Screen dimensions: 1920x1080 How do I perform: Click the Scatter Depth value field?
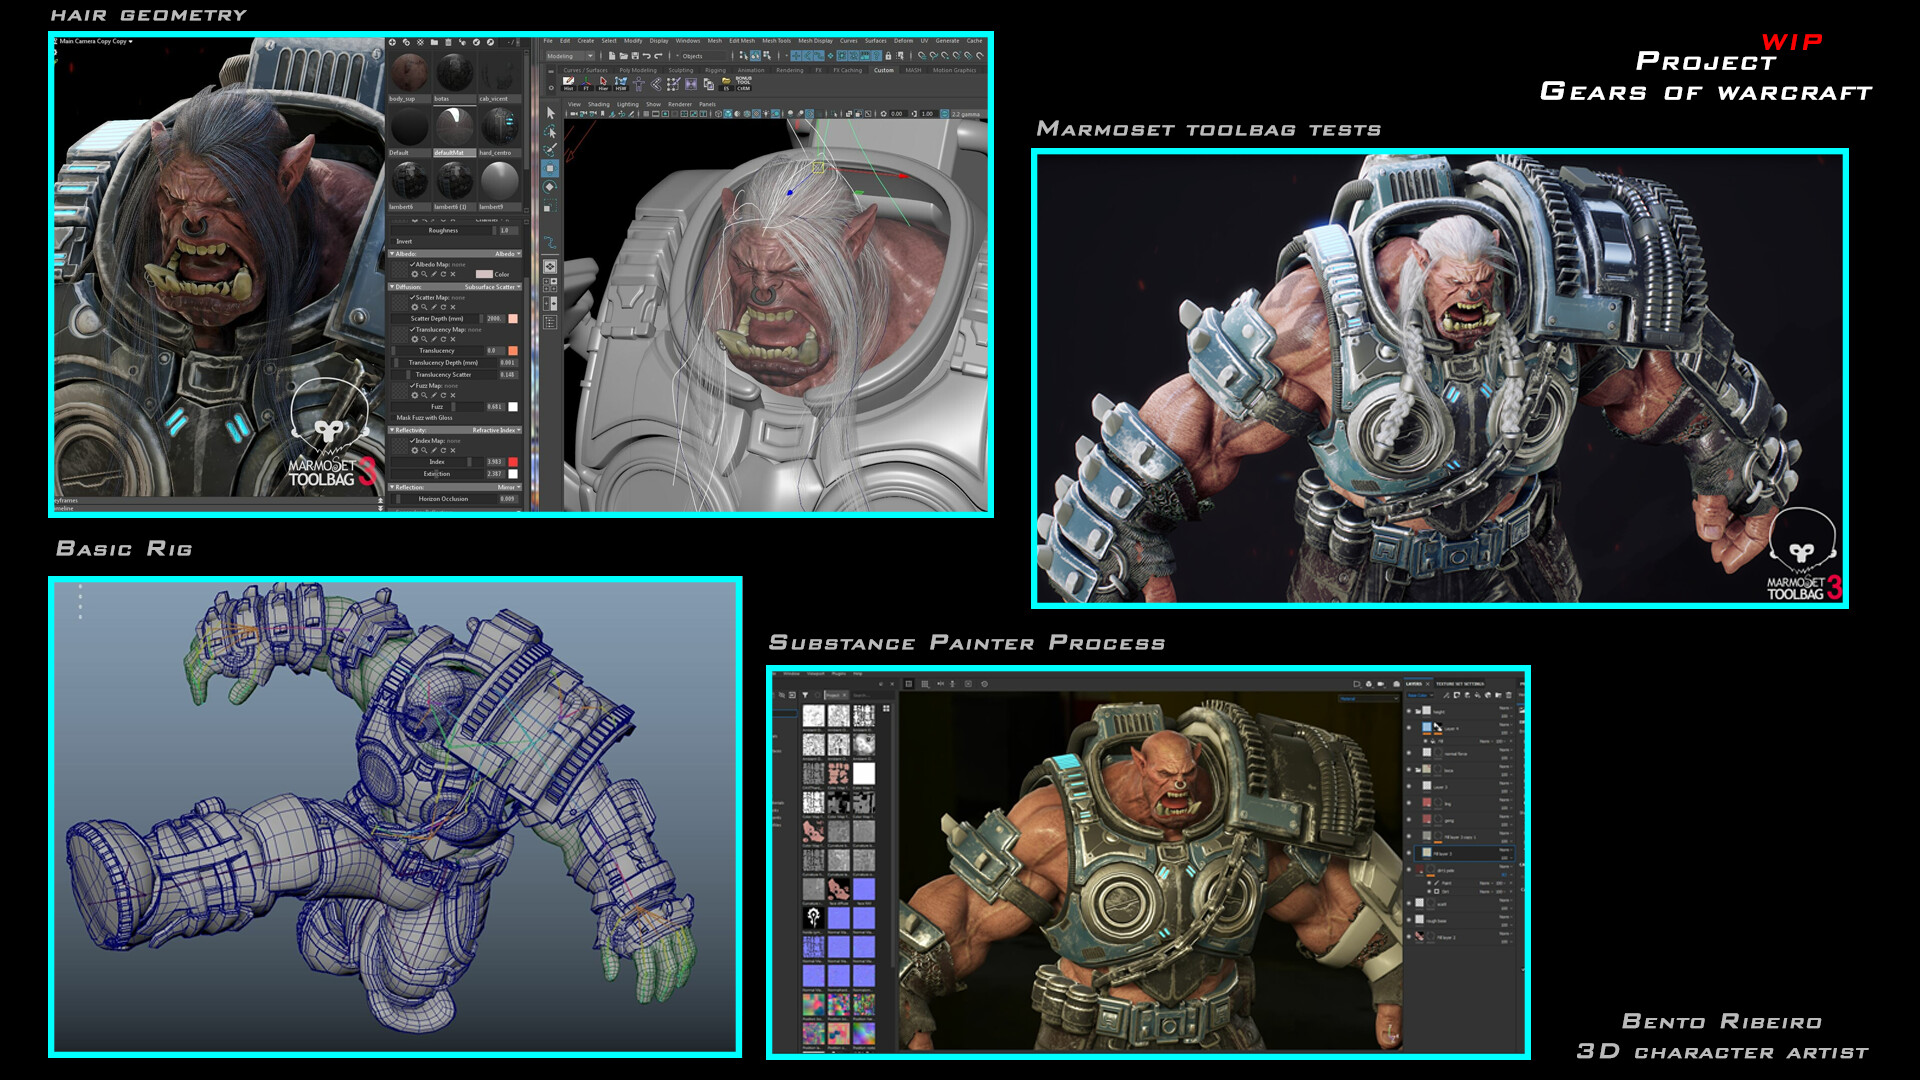point(495,319)
